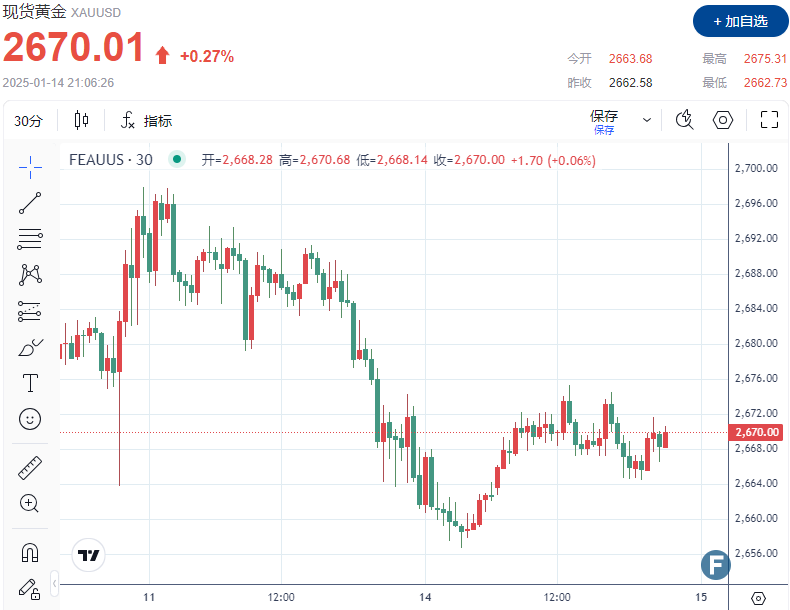
Task: Open the candlestick chart style menu
Action: [82, 121]
